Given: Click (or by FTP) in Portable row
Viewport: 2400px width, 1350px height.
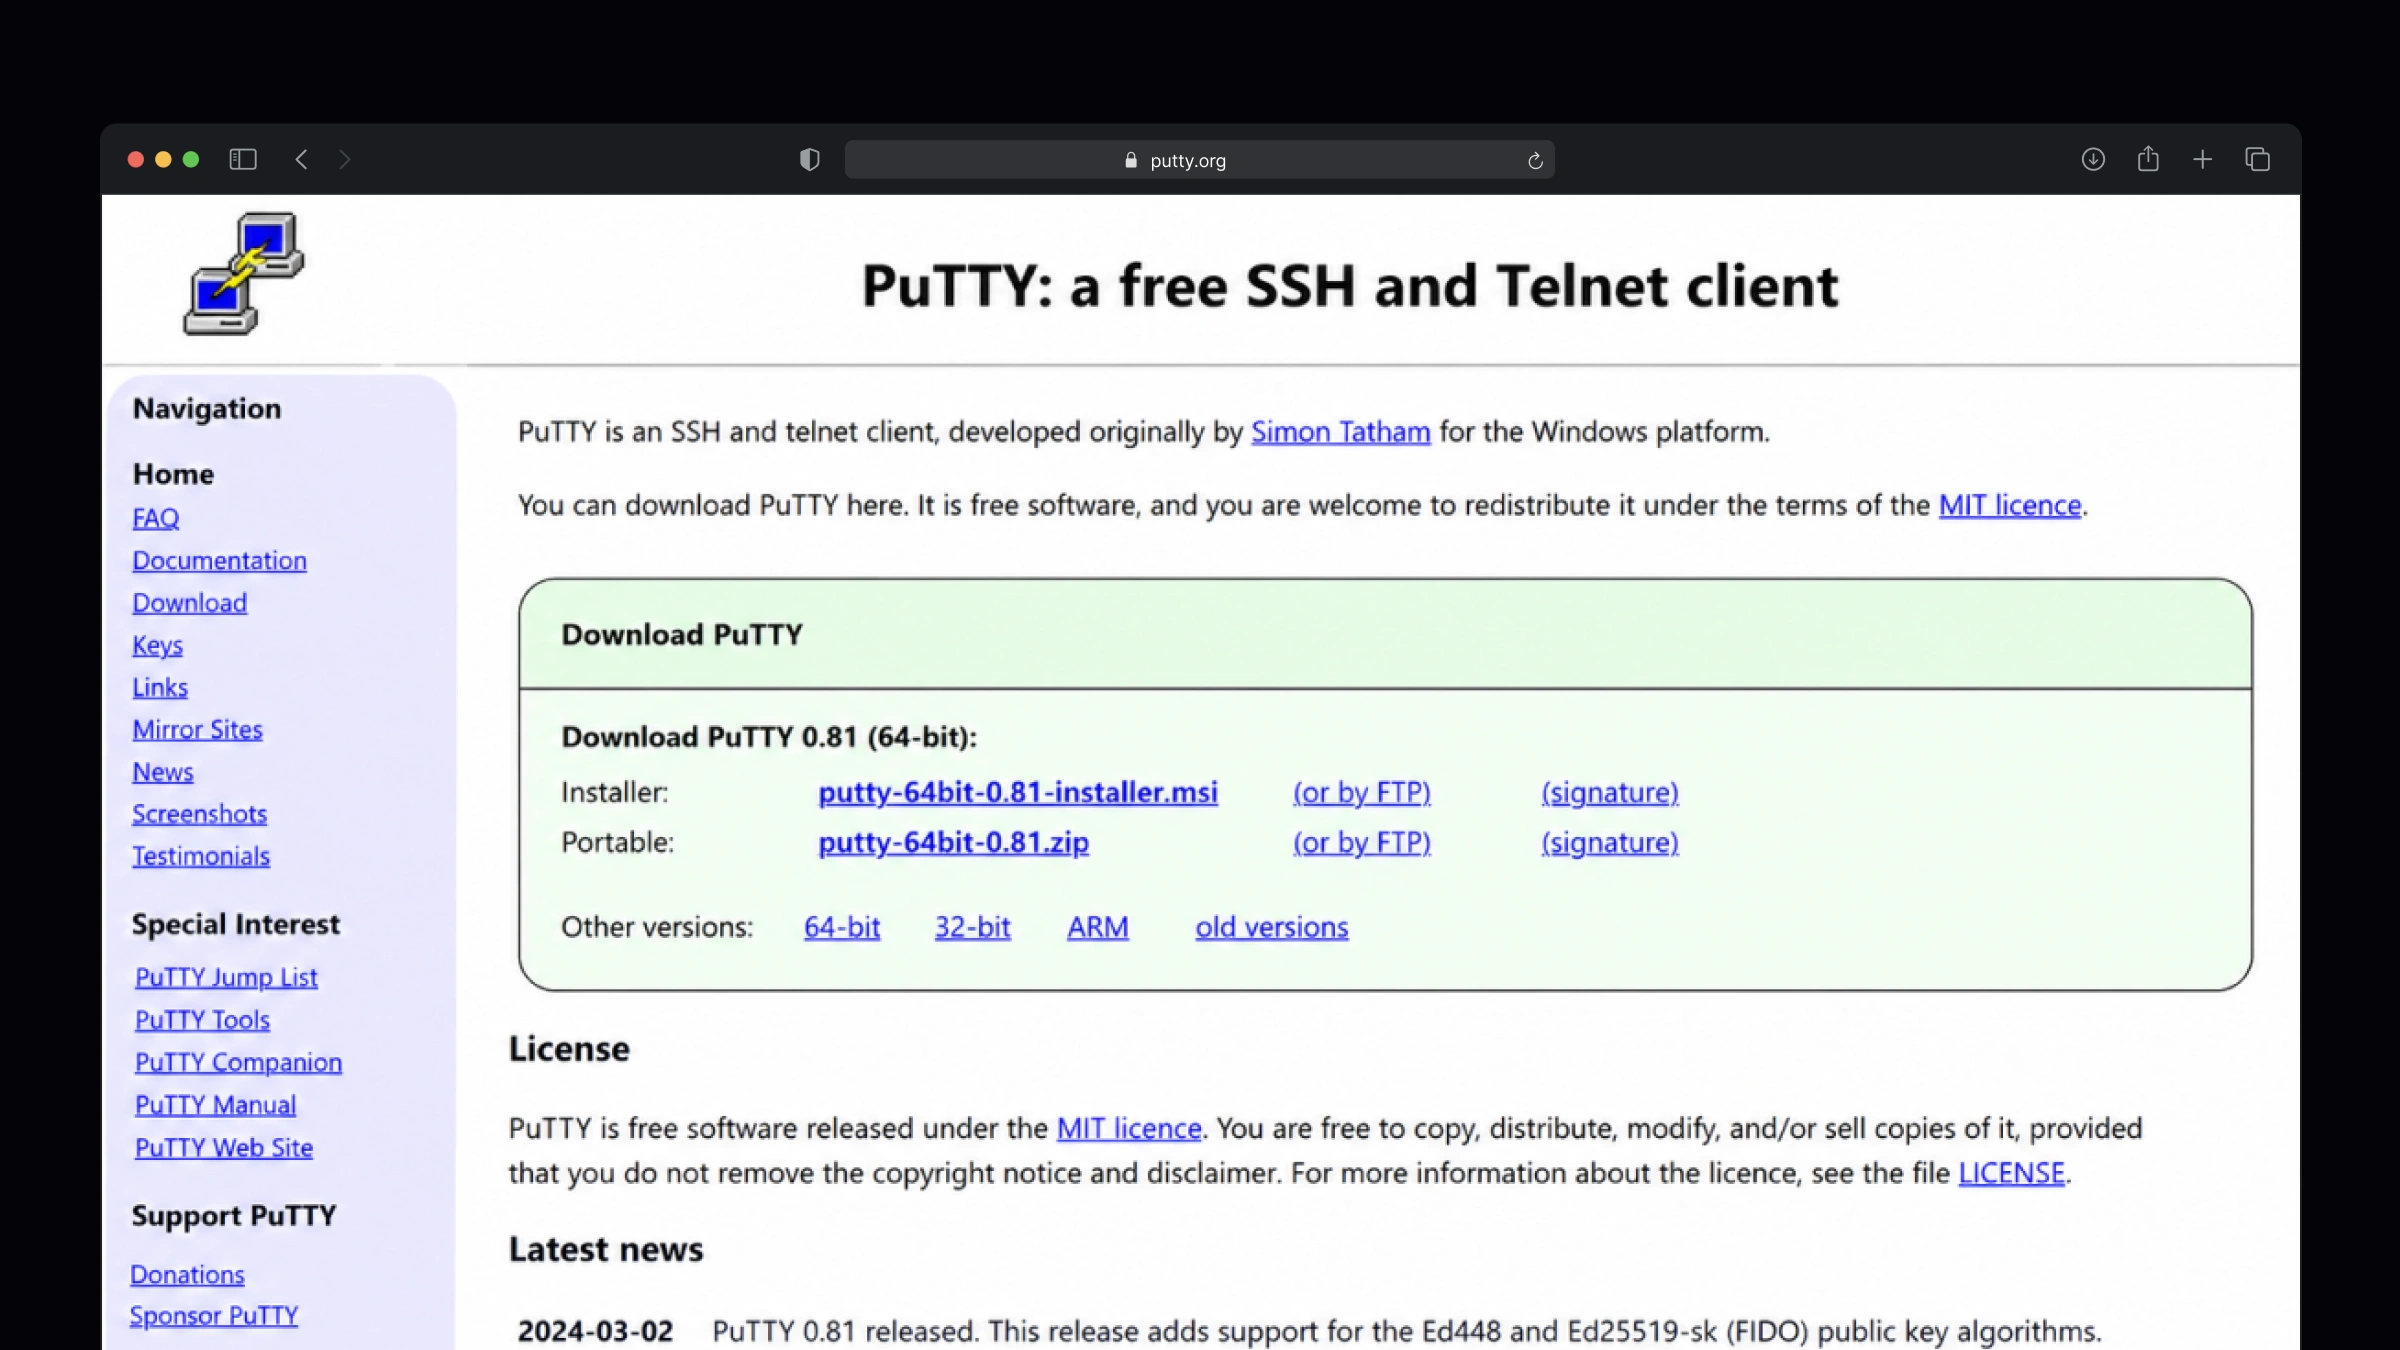Looking at the screenshot, I should [1362, 842].
